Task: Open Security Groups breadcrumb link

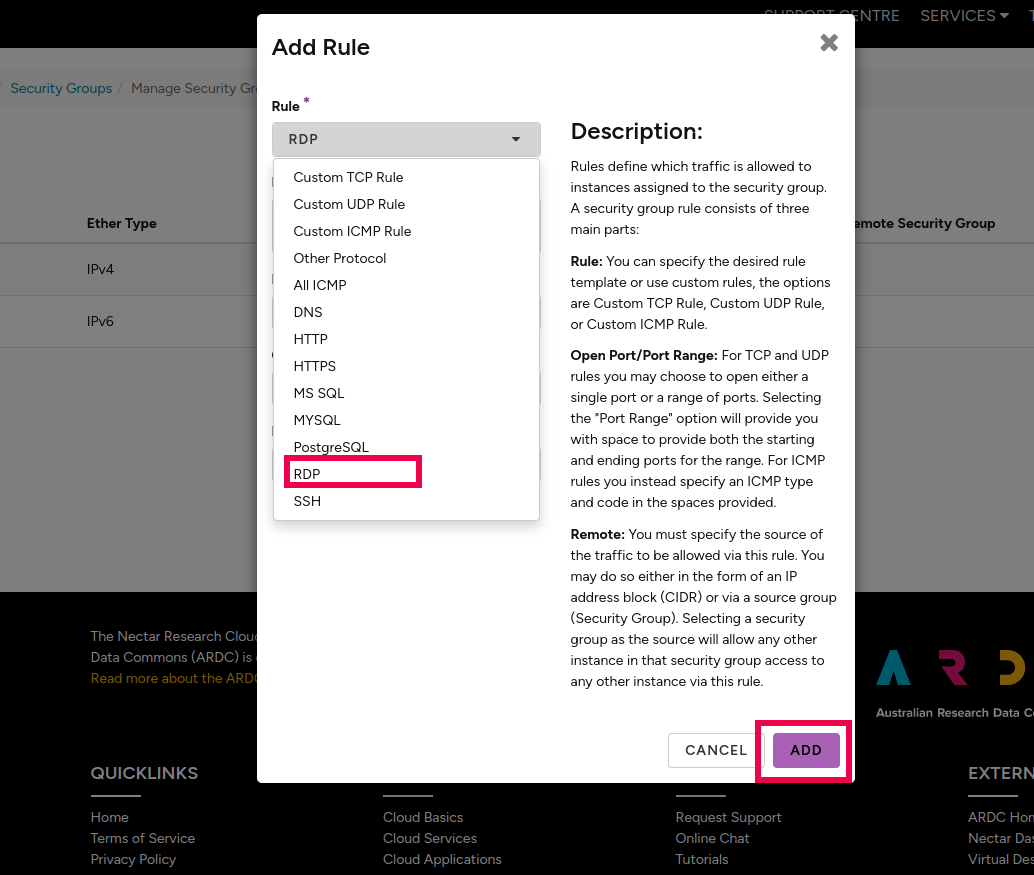Action: [61, 88]
